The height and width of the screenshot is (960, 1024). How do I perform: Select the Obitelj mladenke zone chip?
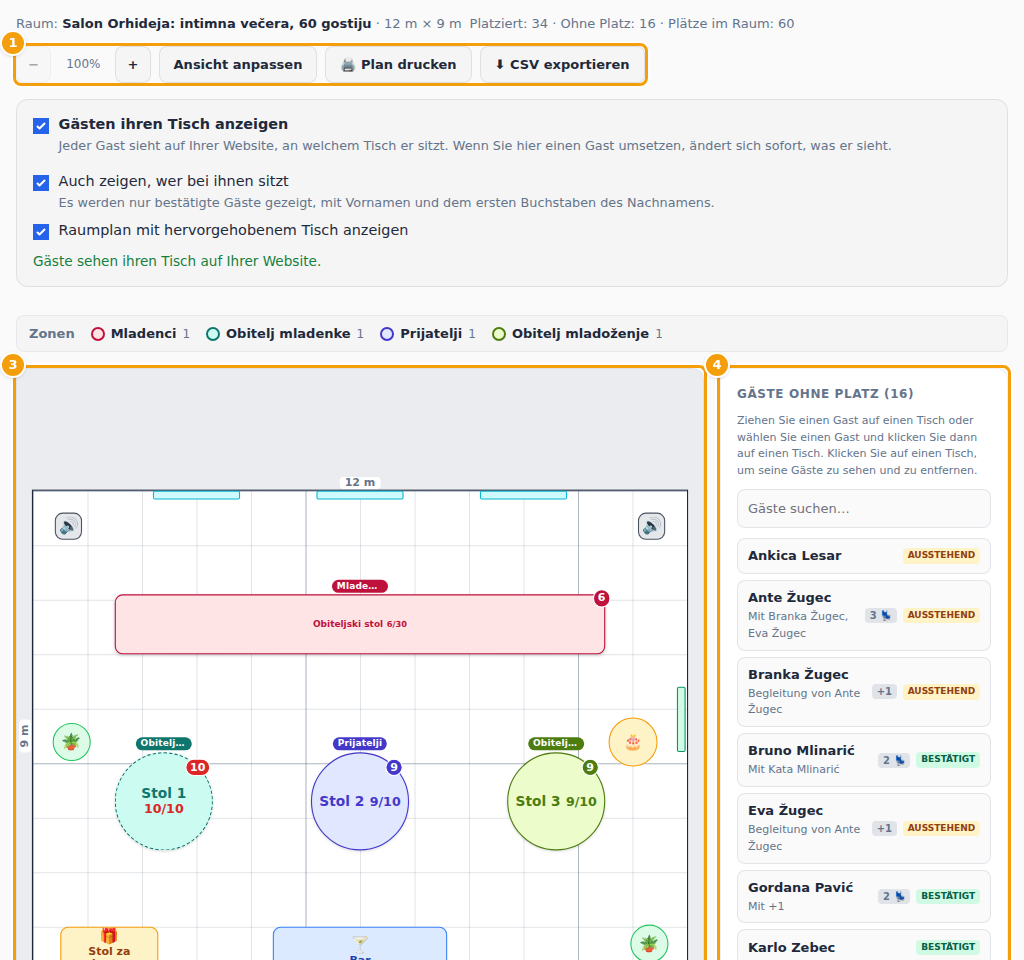pos(285,334)
